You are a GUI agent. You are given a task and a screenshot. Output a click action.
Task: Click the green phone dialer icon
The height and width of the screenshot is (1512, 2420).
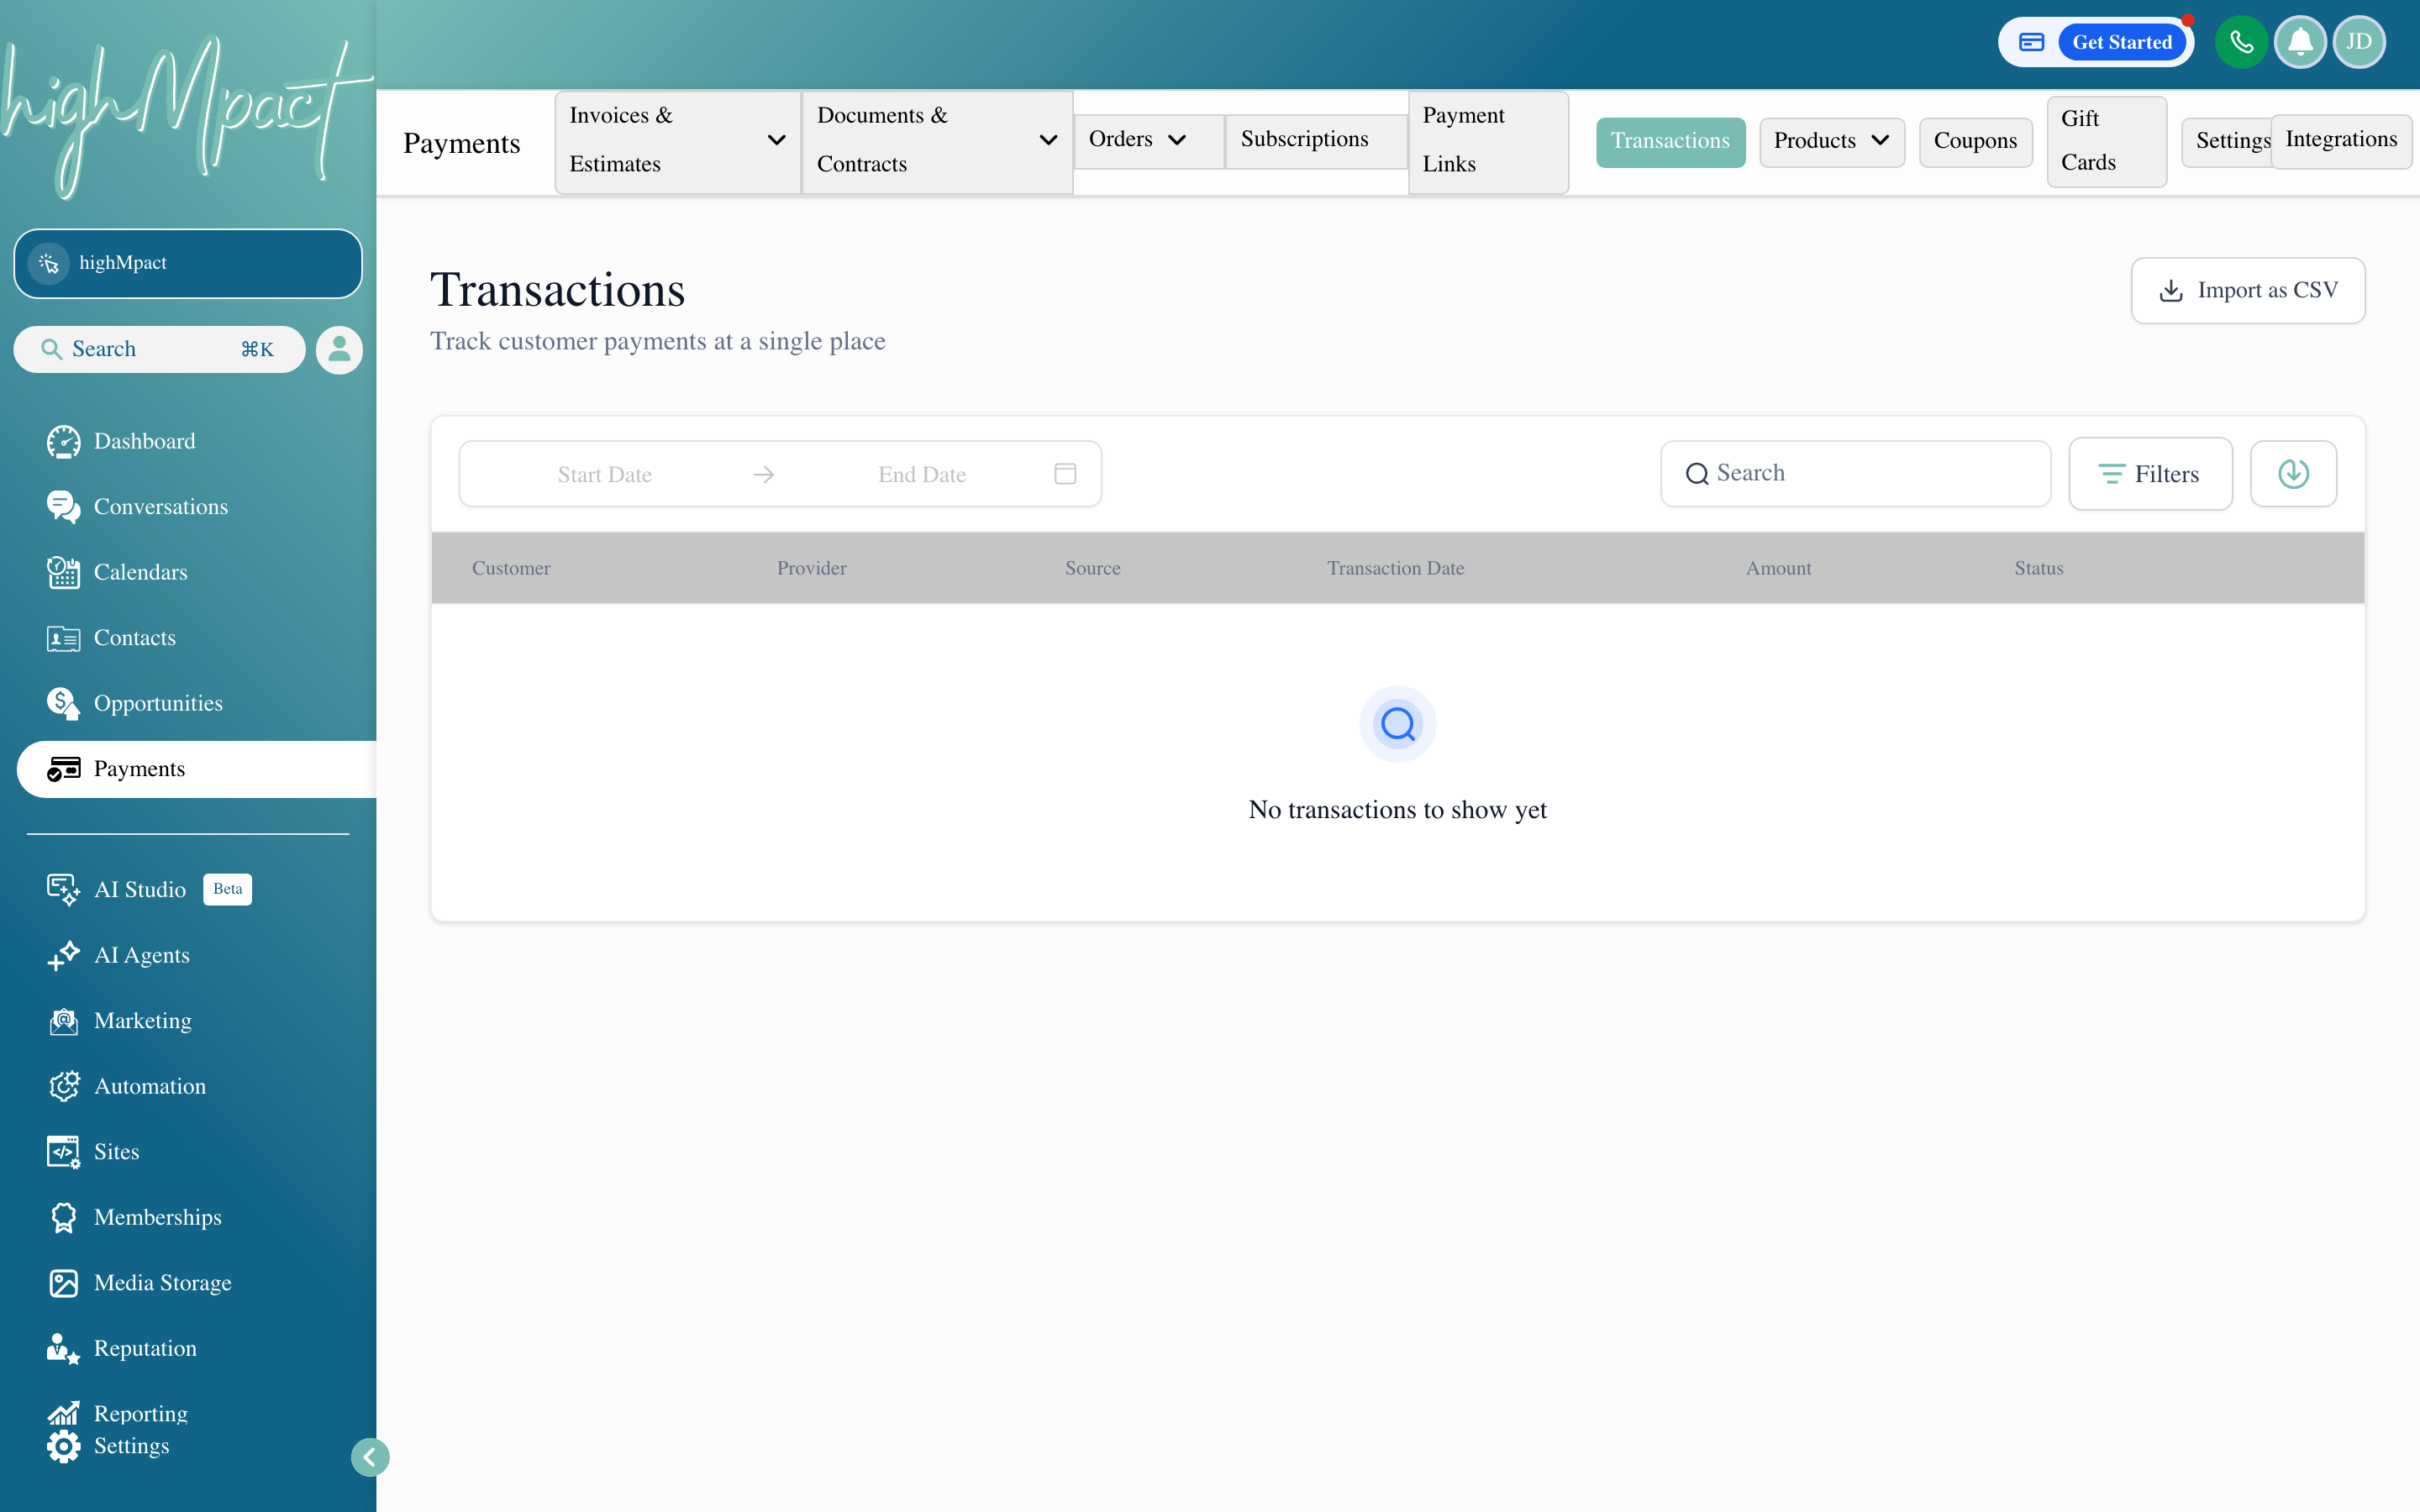point(2241,42)
